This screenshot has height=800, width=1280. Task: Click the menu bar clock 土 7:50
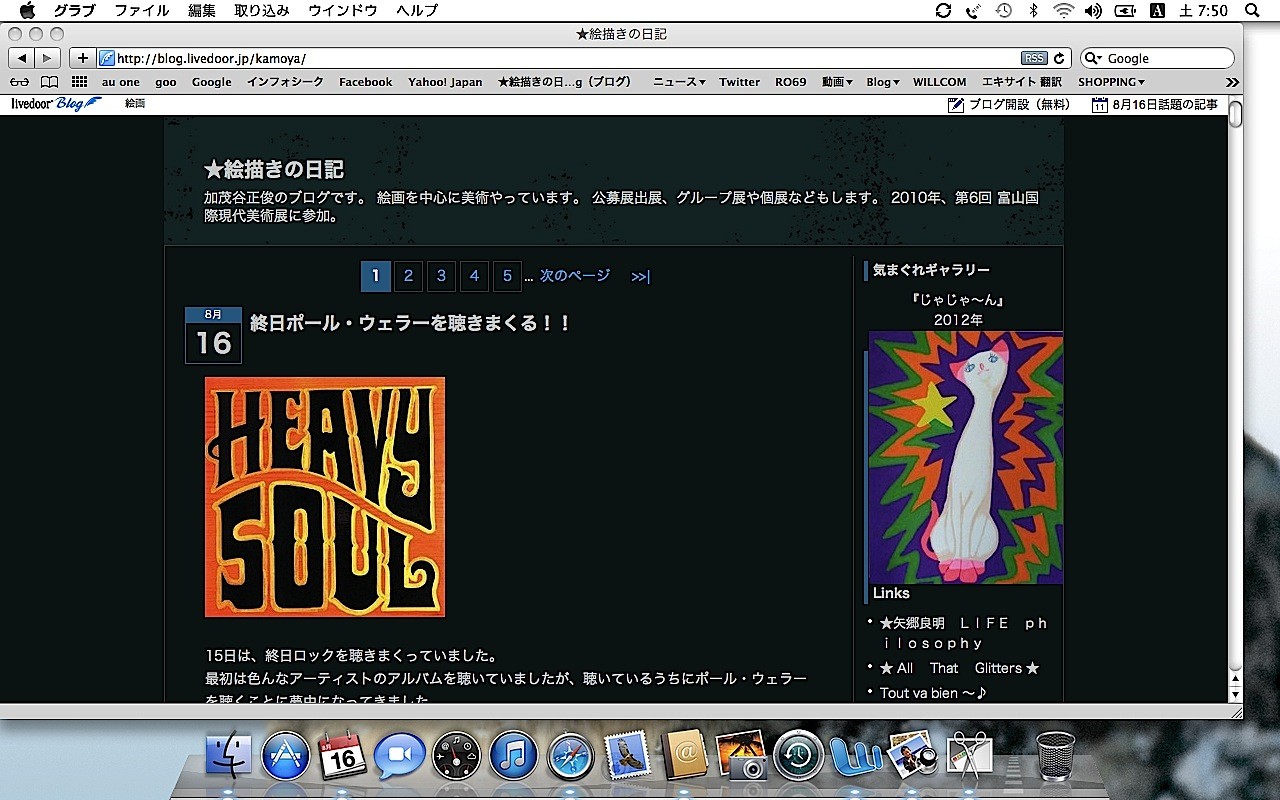tap(1204, 10)
